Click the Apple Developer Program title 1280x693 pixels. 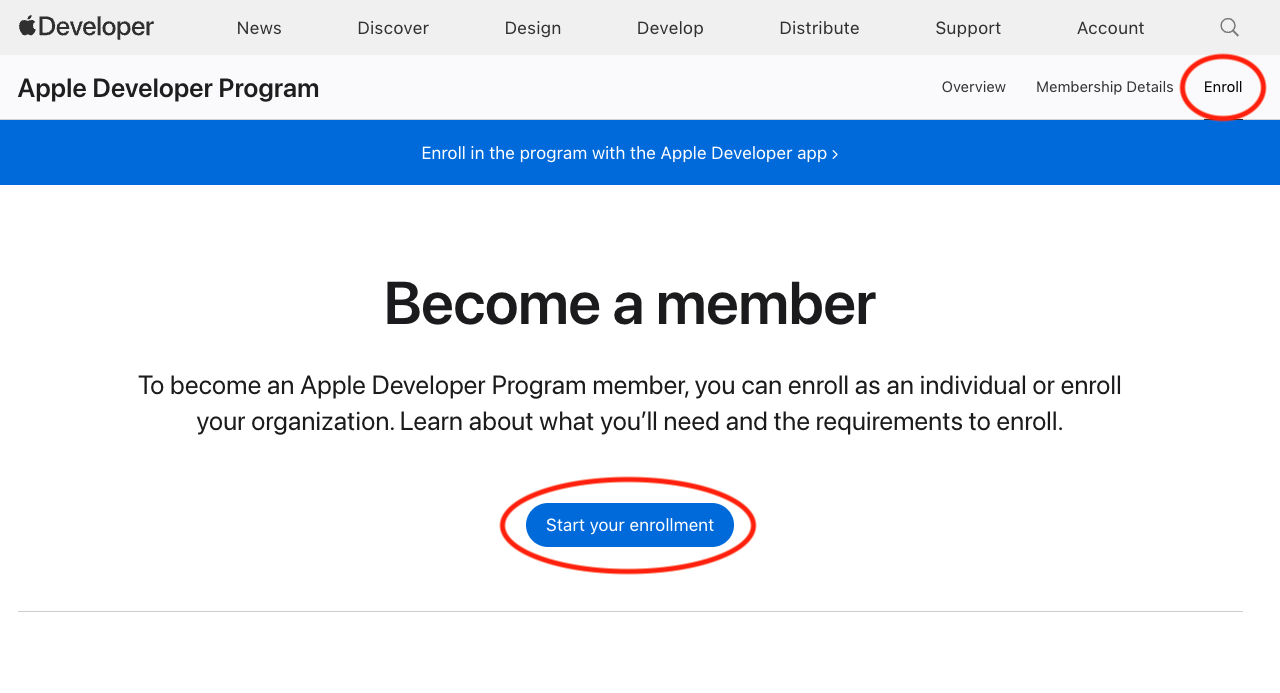(168, 88)
